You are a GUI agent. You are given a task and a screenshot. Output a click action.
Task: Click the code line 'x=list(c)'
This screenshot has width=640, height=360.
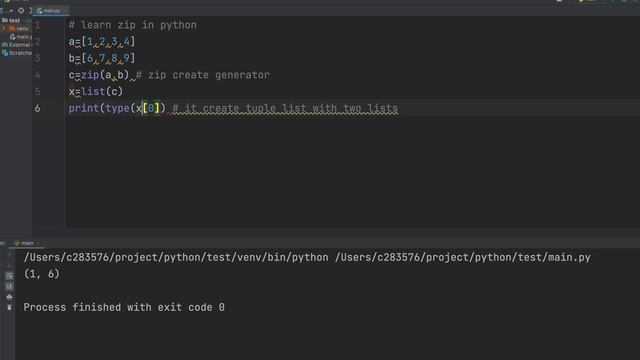pos(96,92)
